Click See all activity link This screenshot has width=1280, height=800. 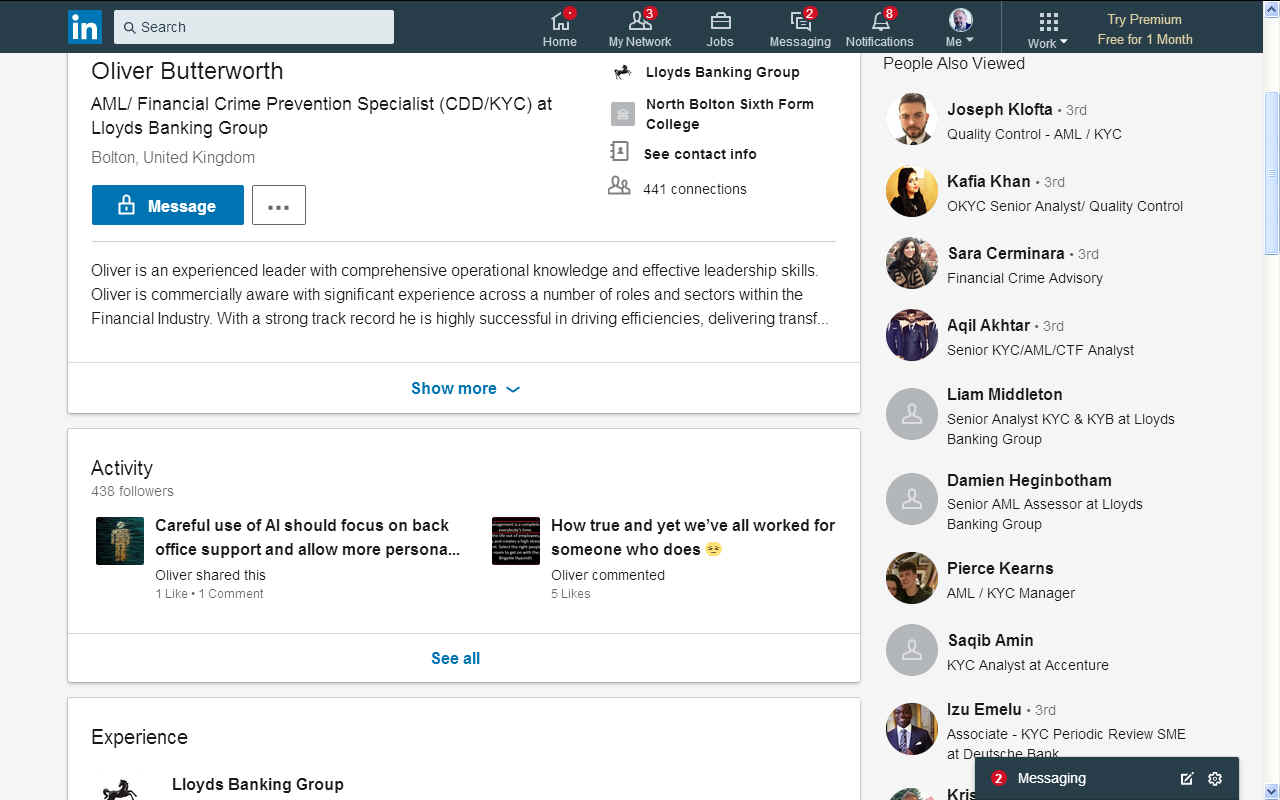coord(455,658)
